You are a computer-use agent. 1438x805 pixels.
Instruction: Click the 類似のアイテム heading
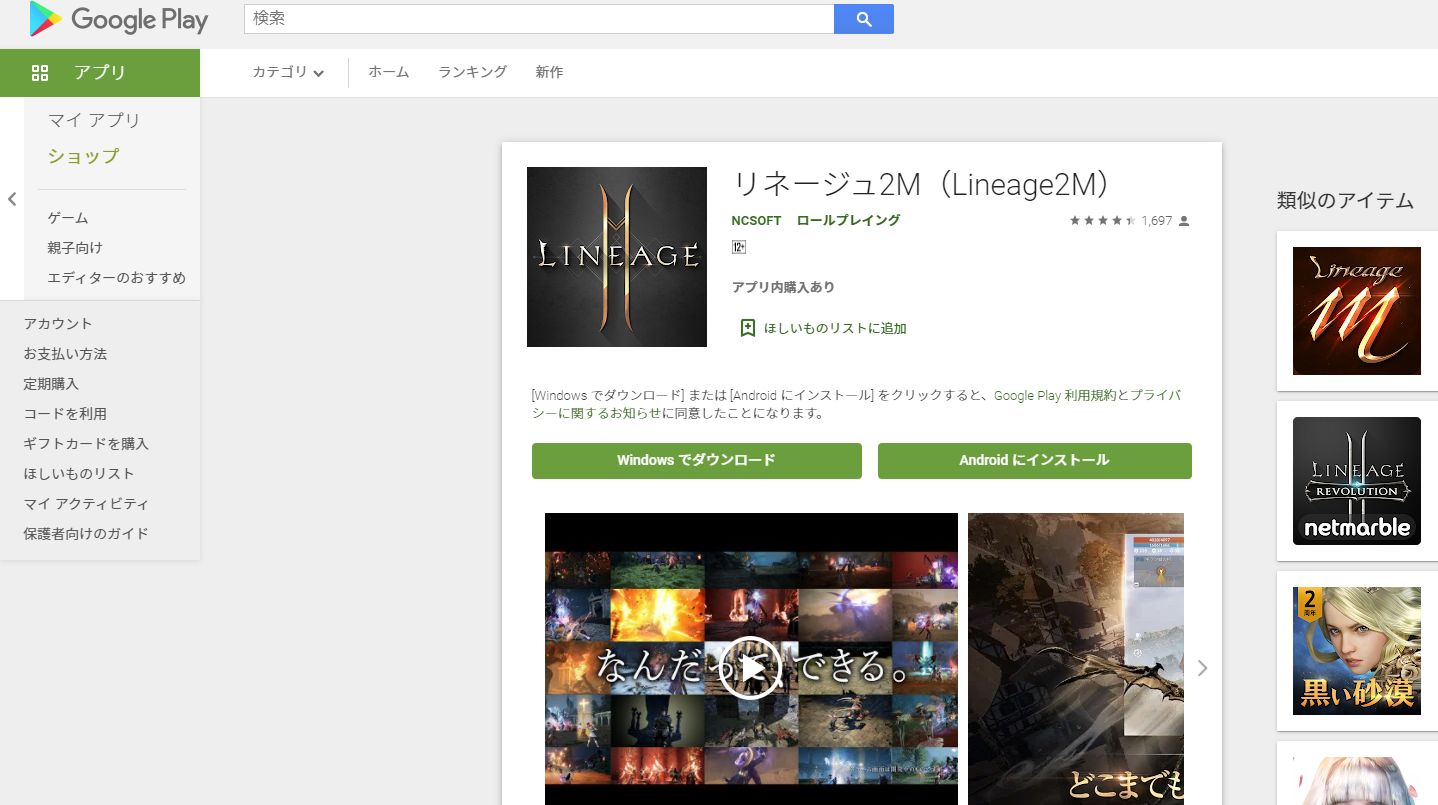(x=1345, y=200)
